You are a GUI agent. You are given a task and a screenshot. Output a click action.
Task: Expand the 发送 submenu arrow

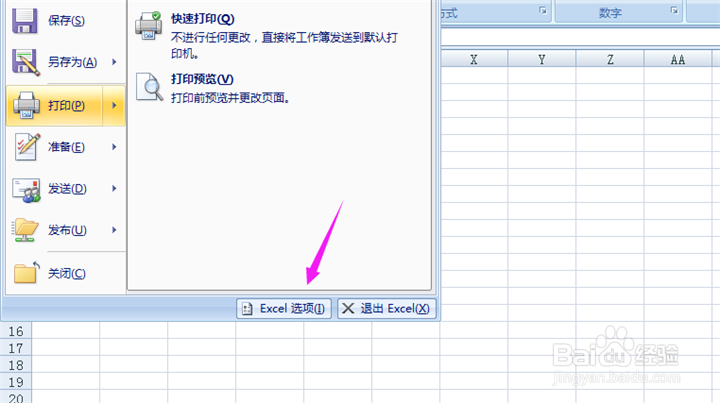click(114, 189)
